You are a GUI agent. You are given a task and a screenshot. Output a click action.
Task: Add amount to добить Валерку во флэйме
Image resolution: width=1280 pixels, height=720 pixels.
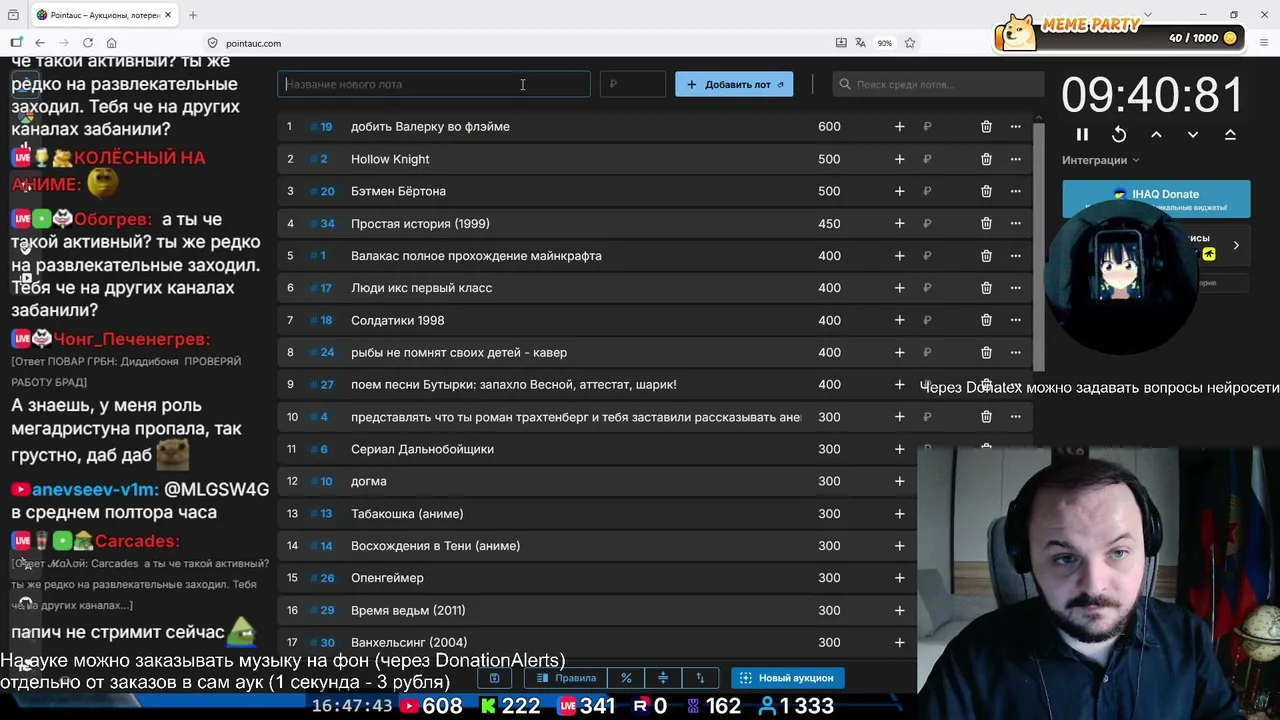(x=899, y=126)
